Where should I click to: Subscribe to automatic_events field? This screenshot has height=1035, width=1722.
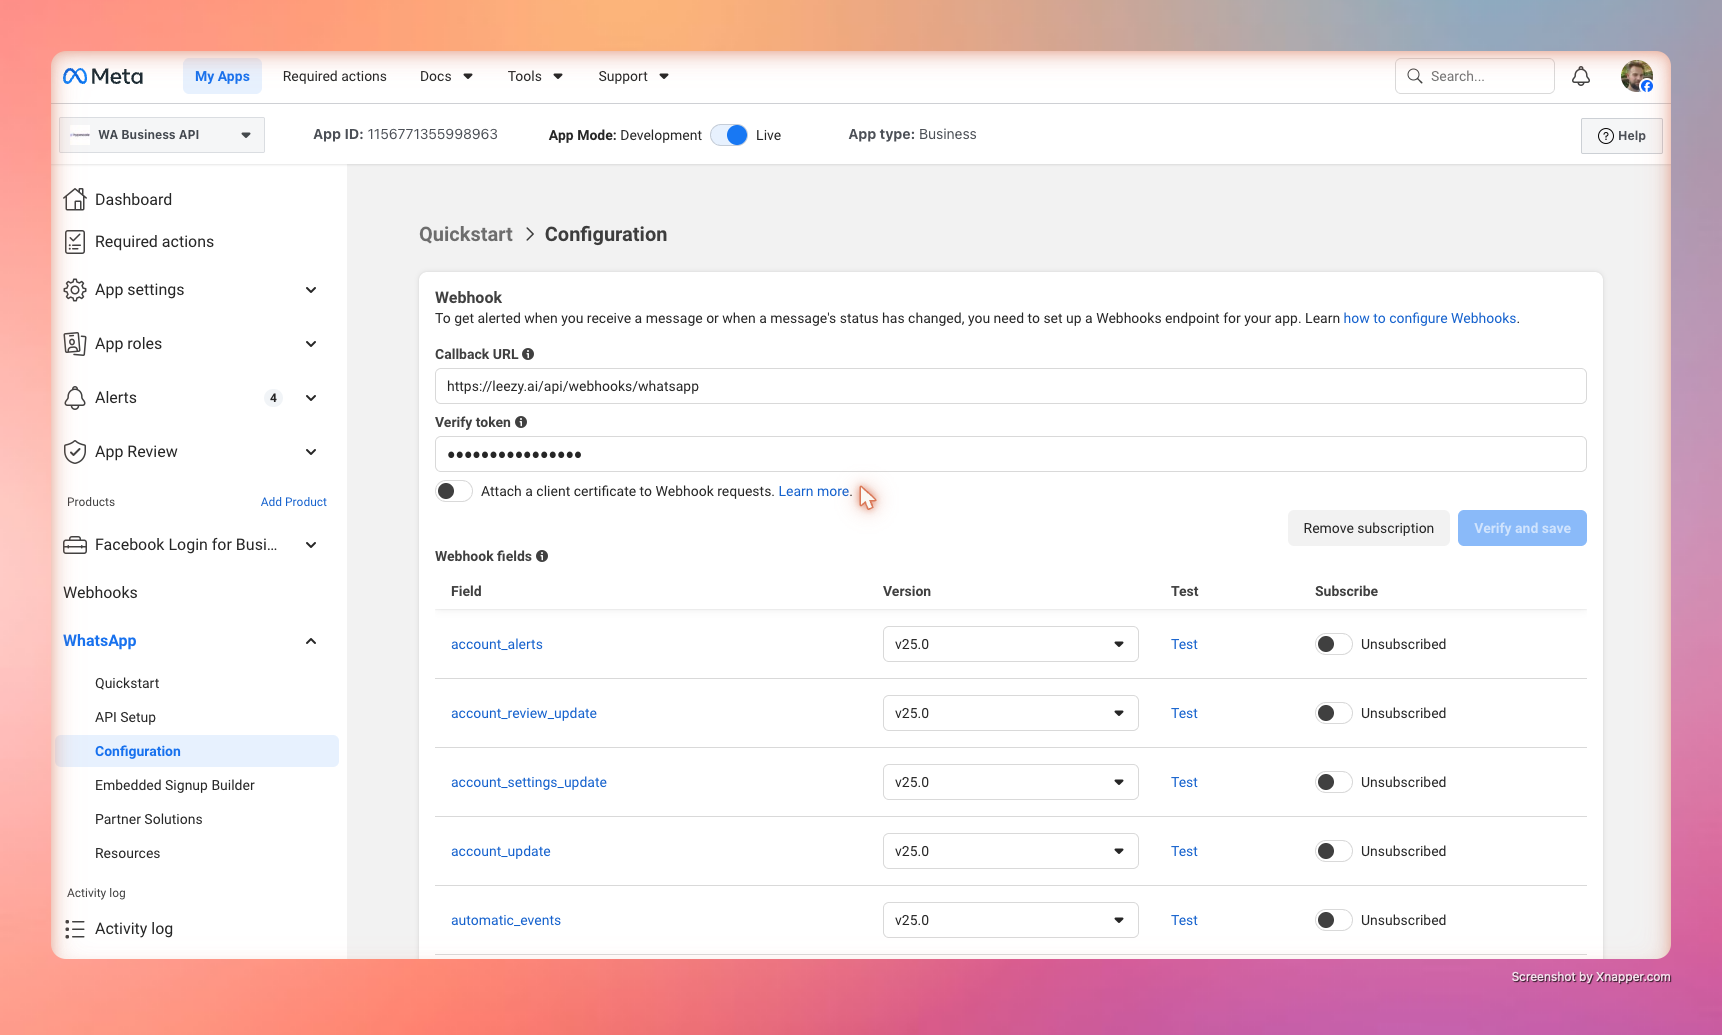click(x=1334, y=920)
